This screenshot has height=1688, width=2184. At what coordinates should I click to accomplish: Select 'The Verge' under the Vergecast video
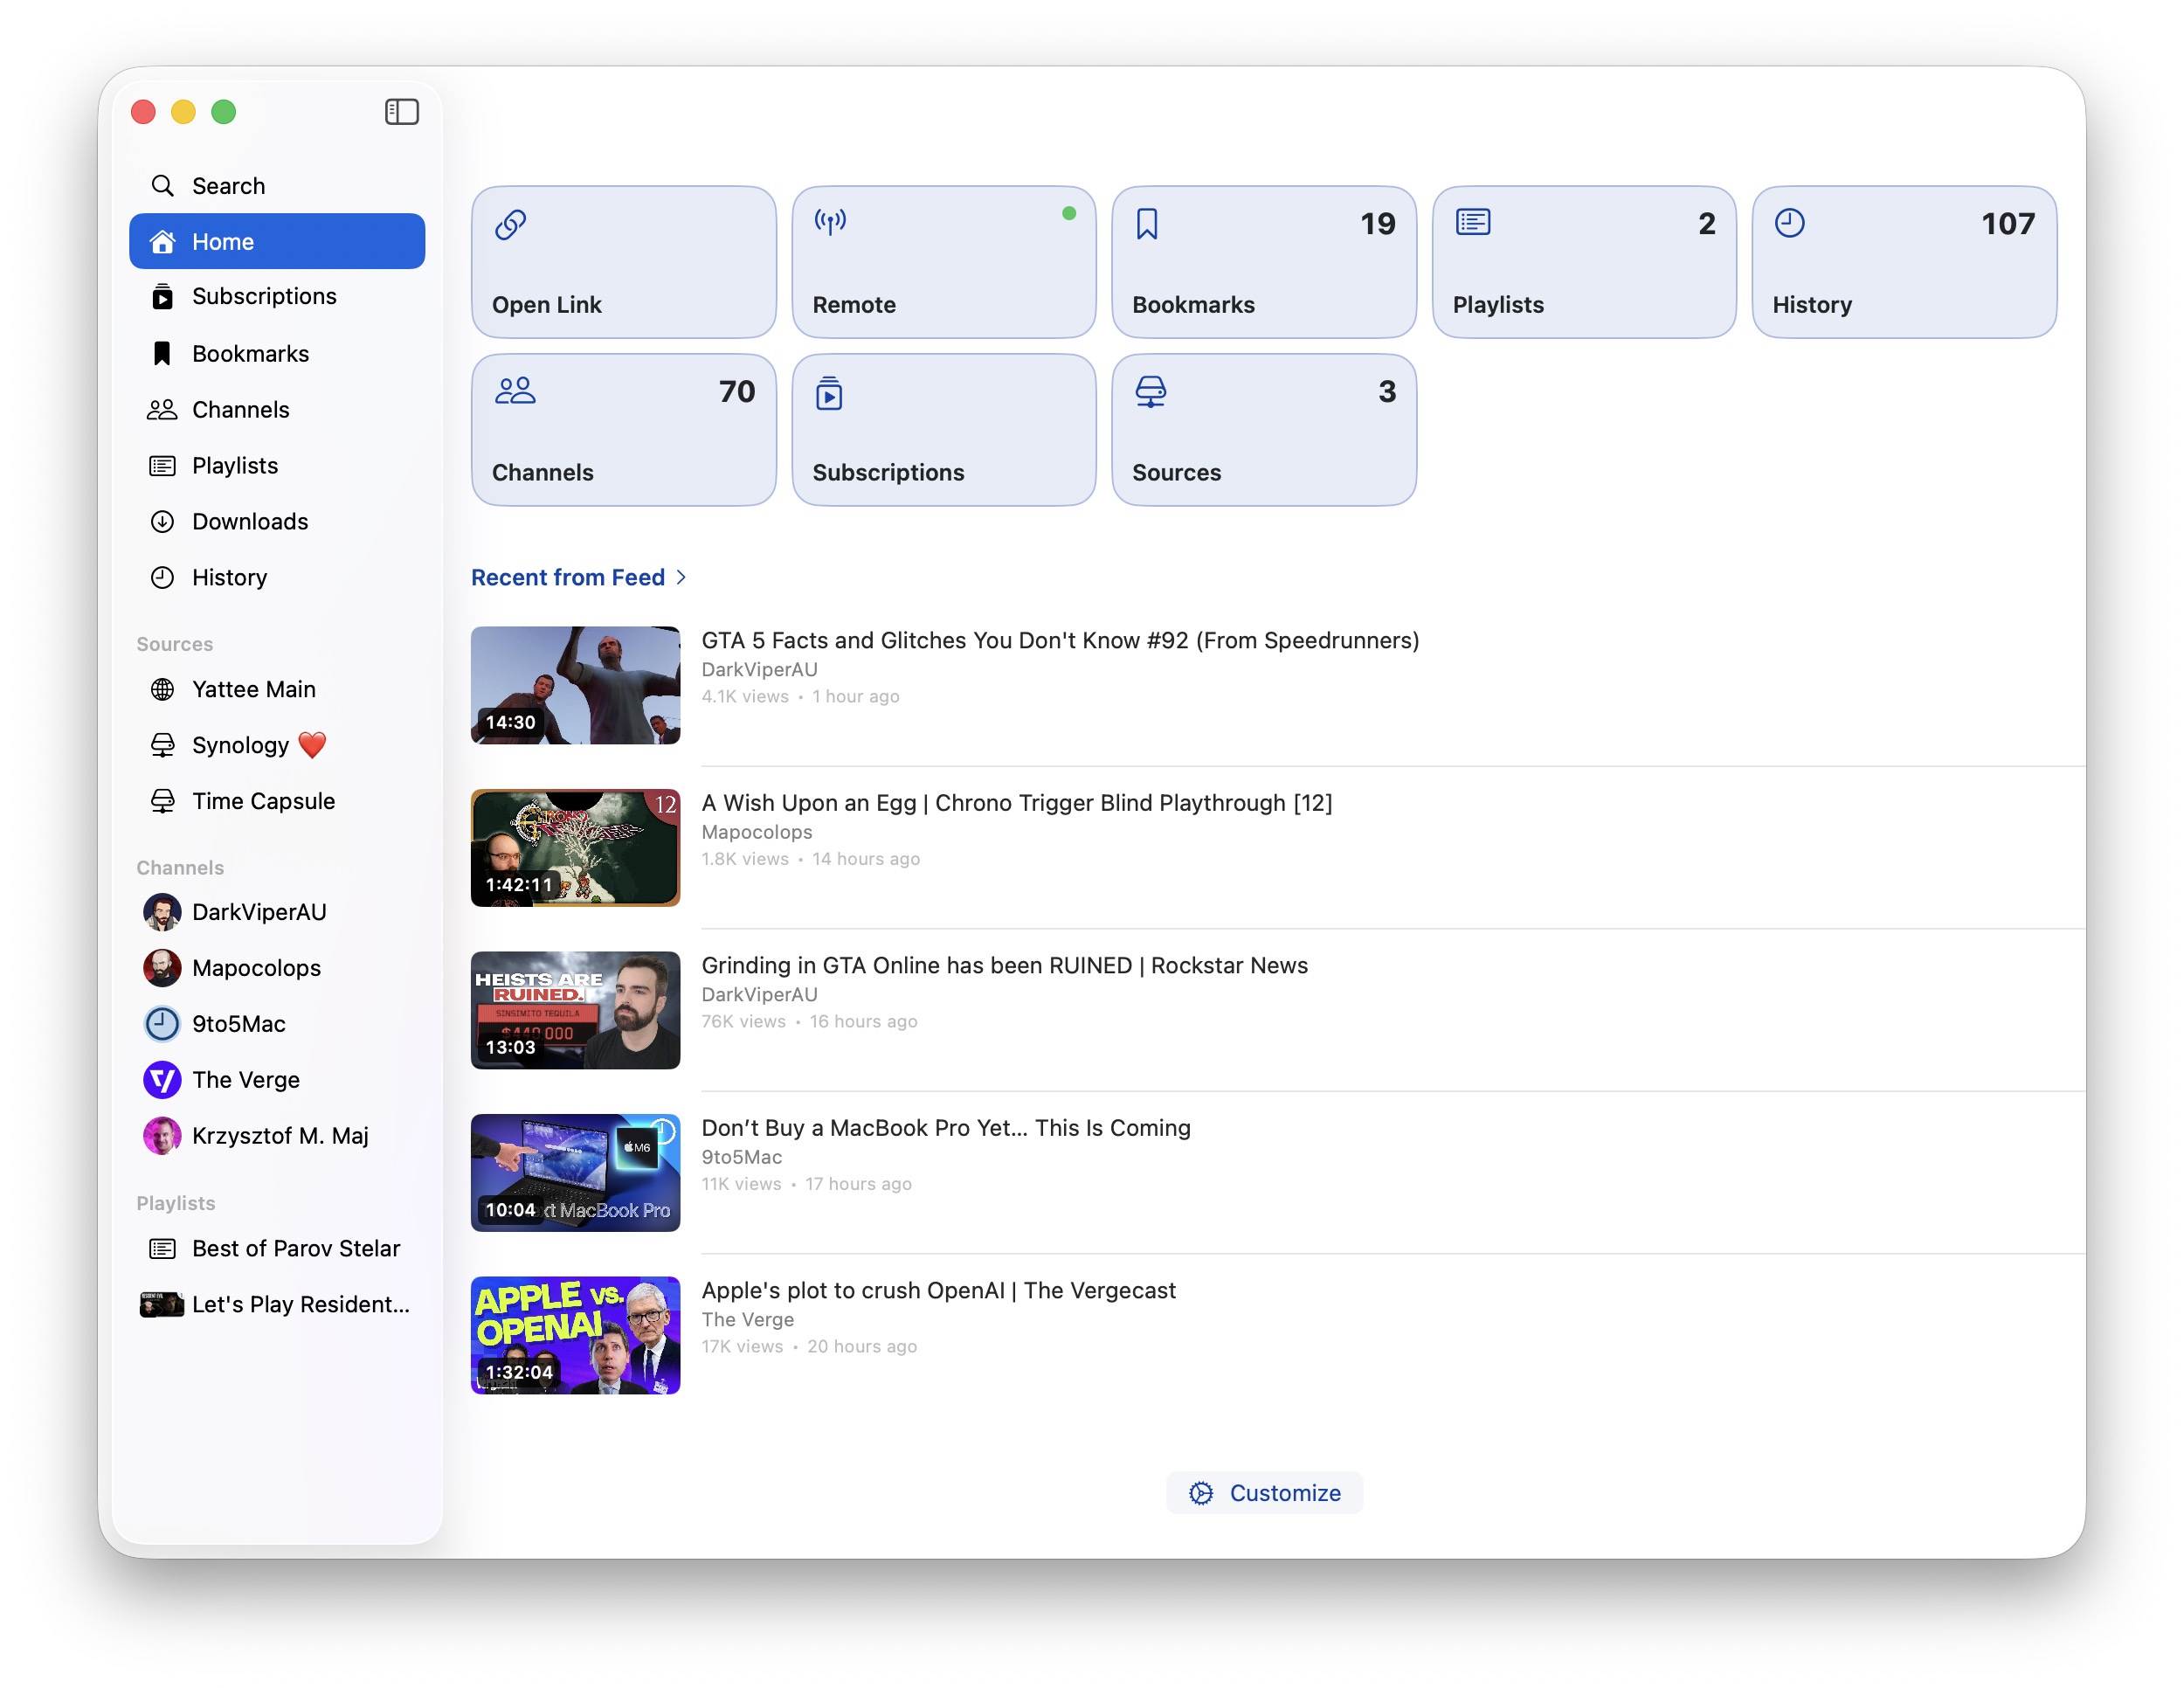[748, 1320]
